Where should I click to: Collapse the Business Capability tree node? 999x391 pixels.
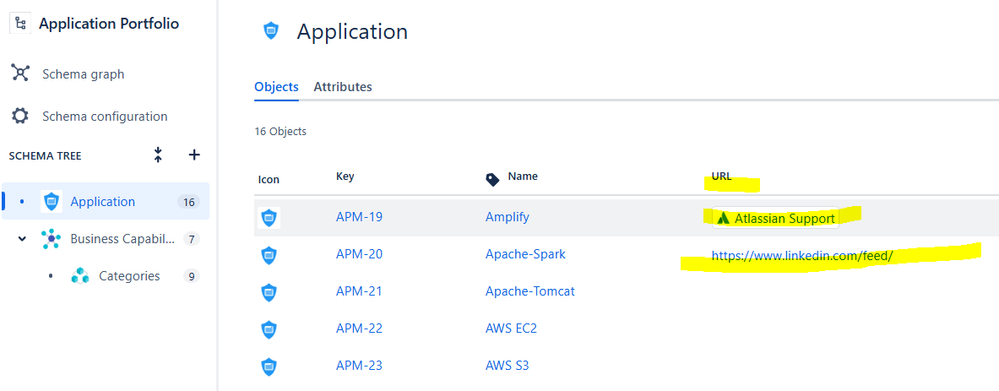(22, 239)
